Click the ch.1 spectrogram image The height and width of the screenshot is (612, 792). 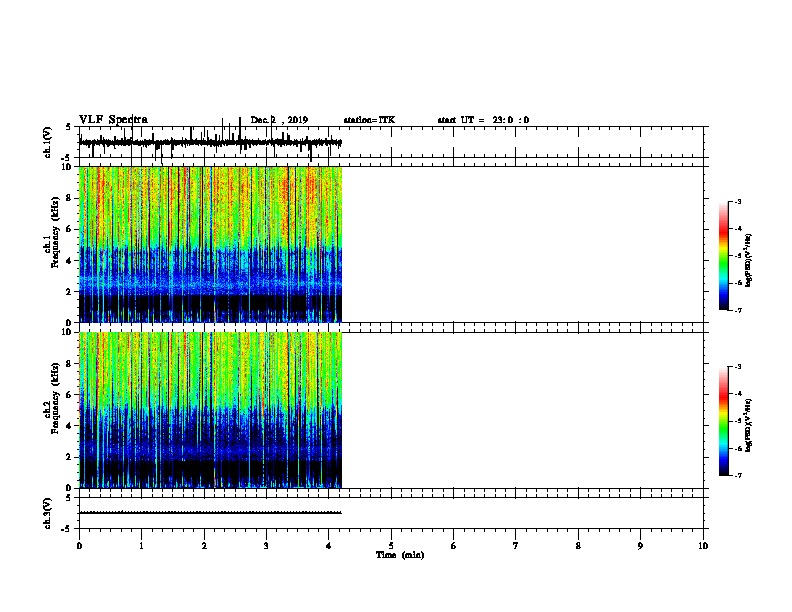[211, 244]
